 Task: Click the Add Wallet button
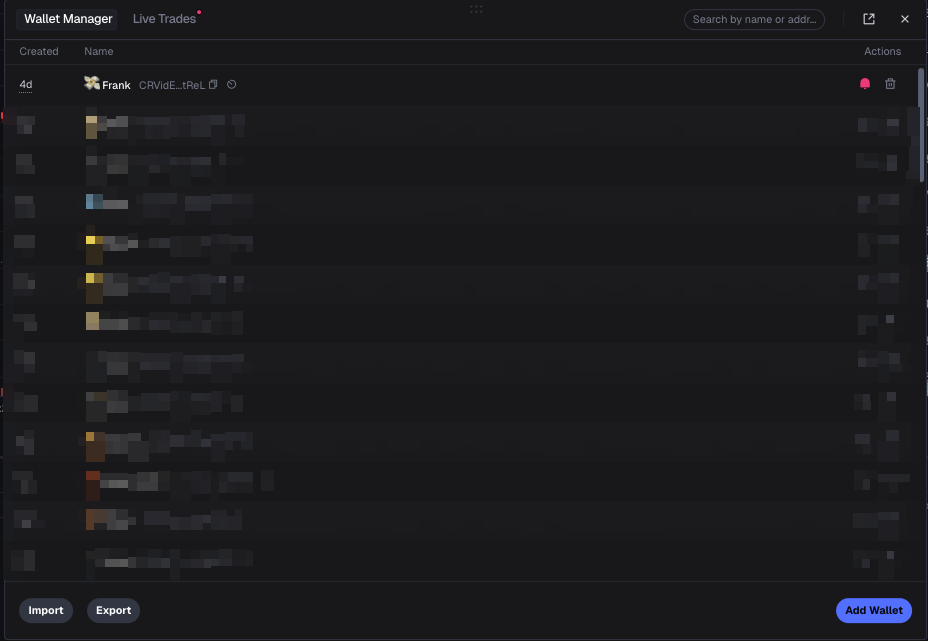[x=873, y=610]
